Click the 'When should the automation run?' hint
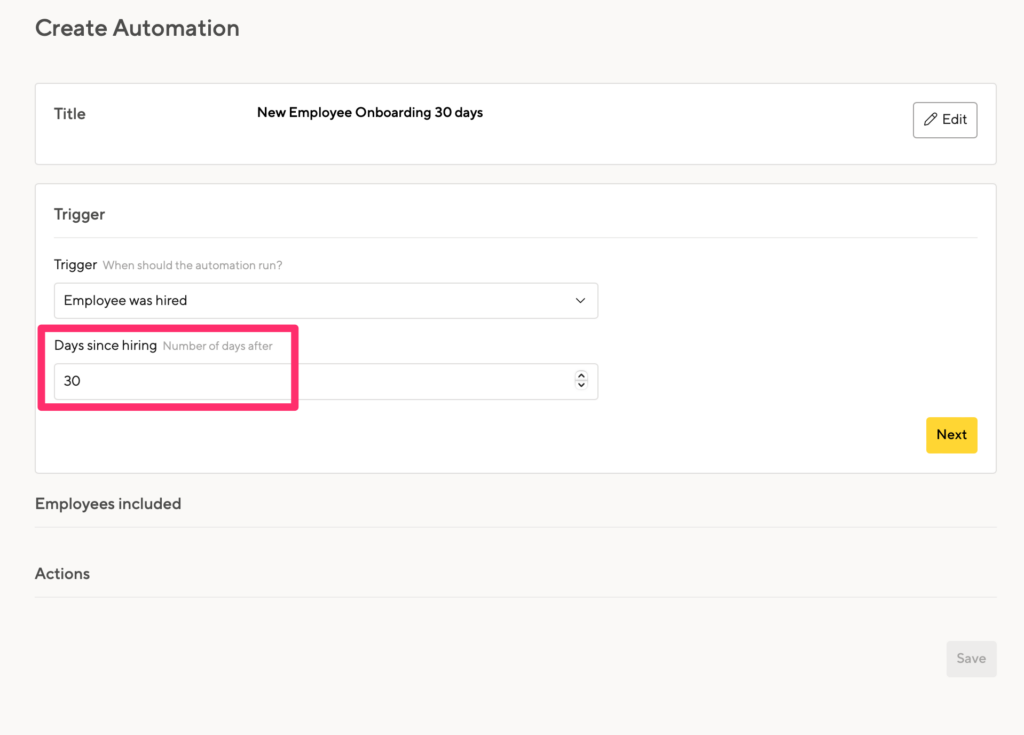The width and height of the screenshot is (1024, 735). pos(193,265)
